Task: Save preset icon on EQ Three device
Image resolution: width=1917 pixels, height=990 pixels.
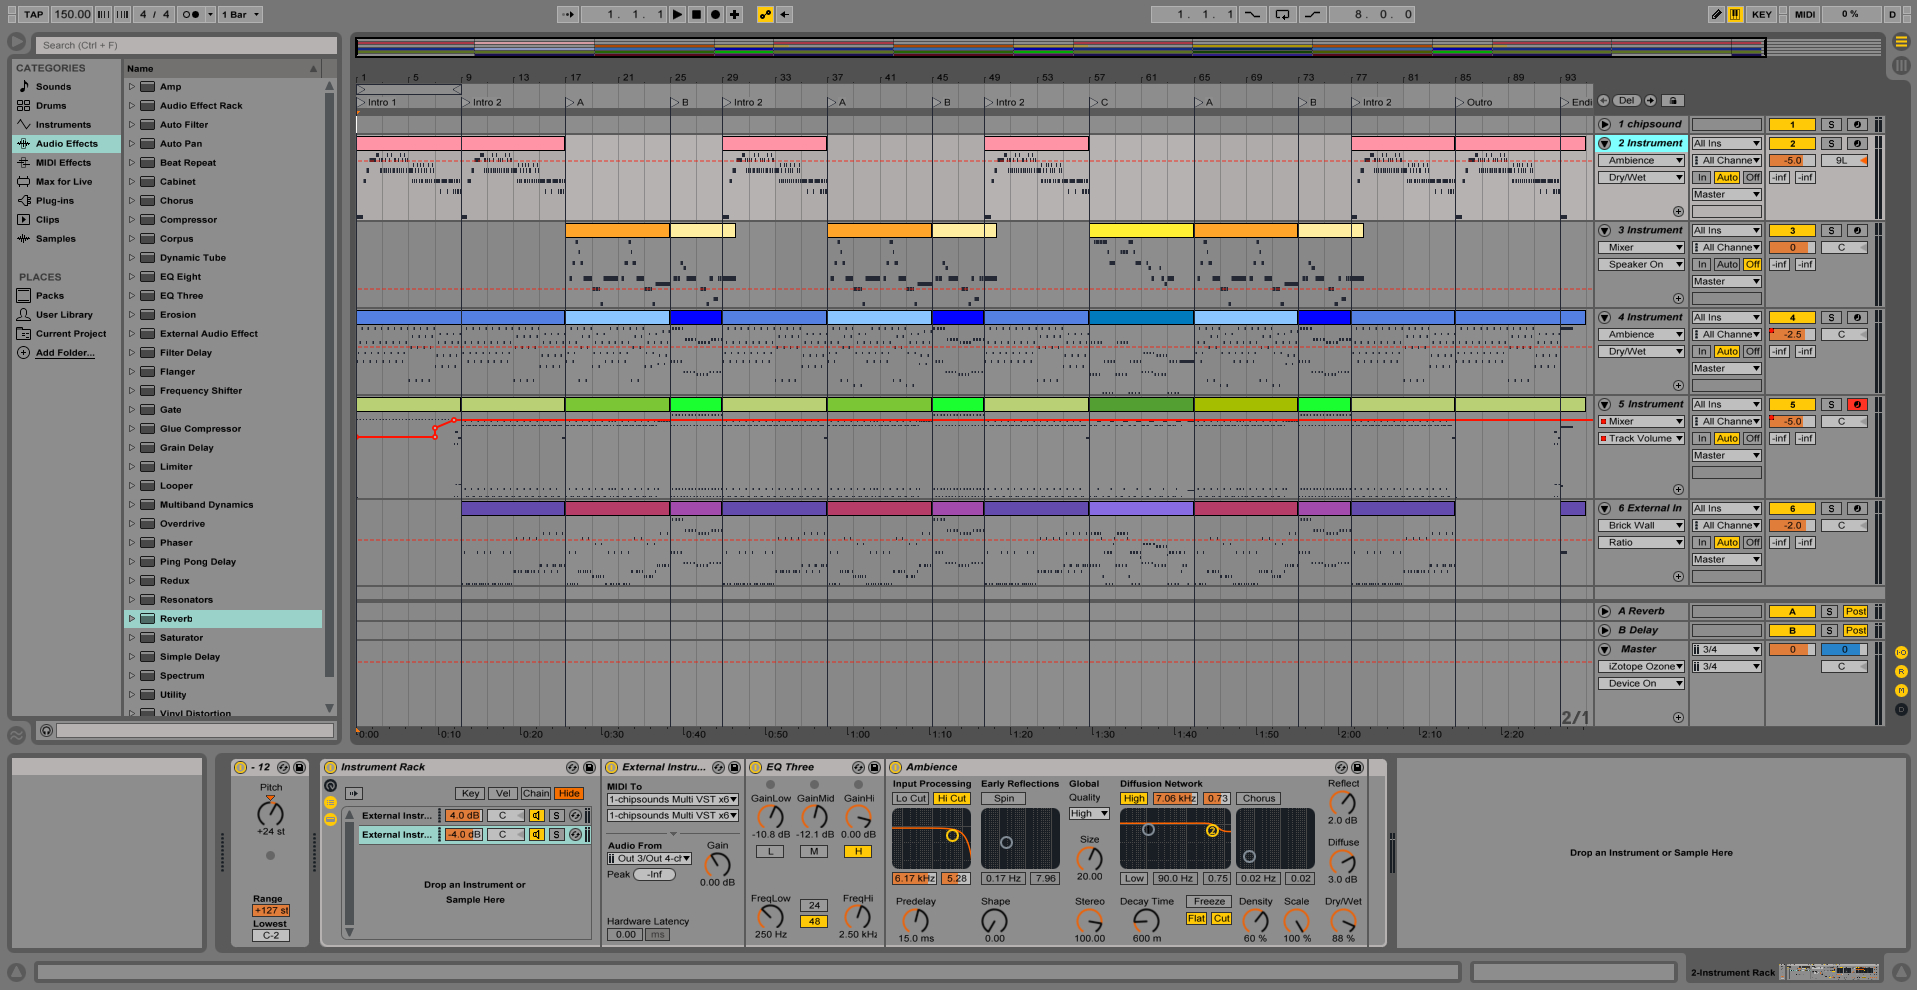Action: (x=874, y=767)
